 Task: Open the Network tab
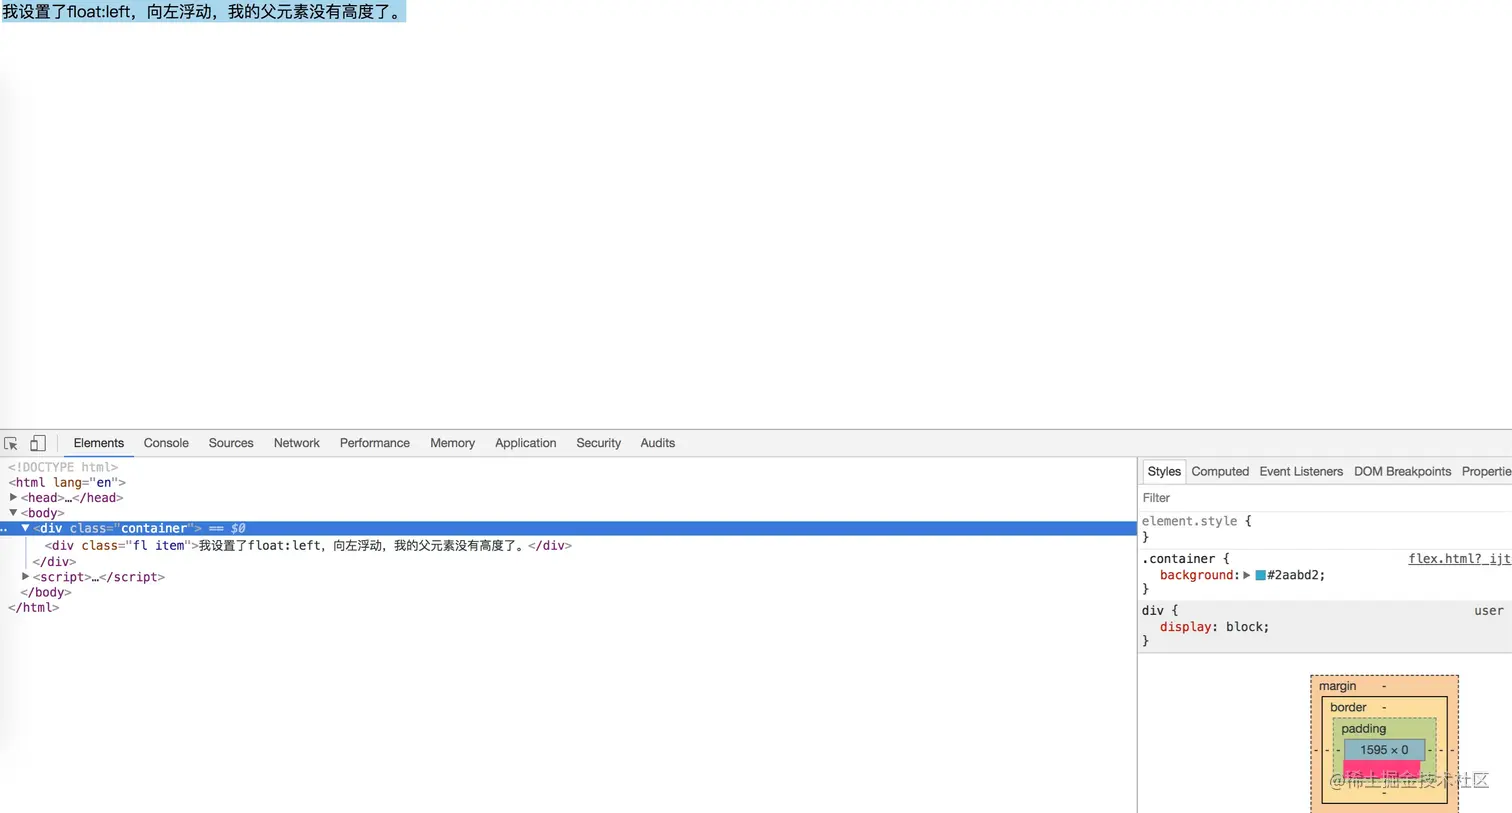coord(297,443)
